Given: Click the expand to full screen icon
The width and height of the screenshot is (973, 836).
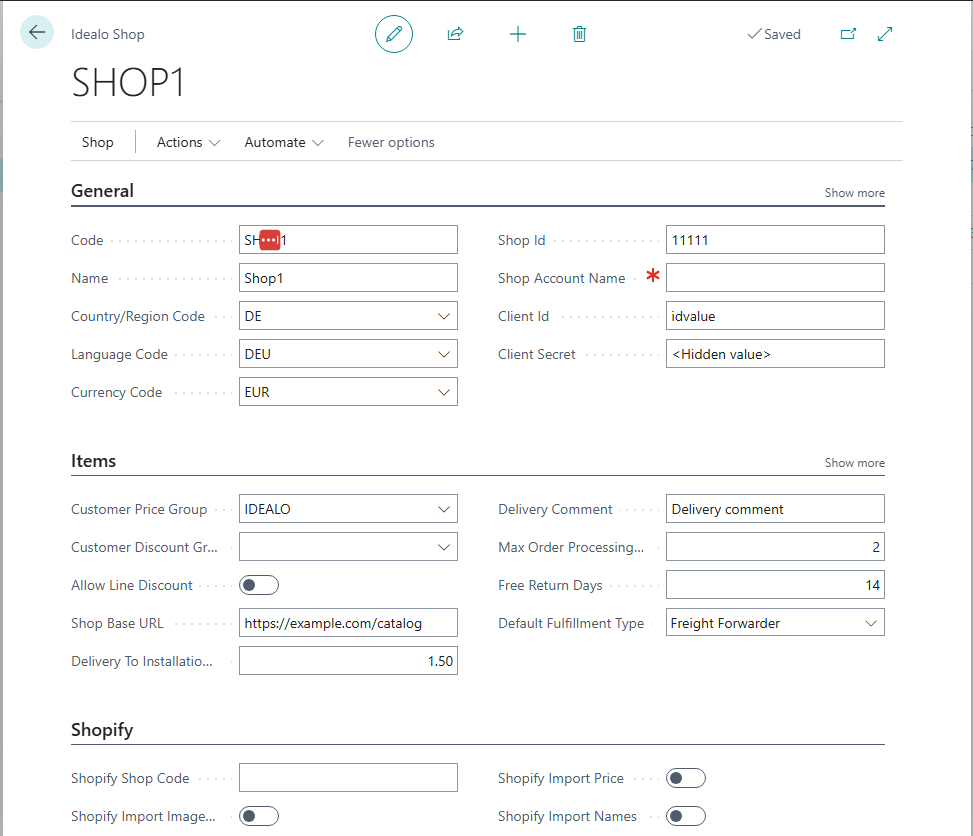Looking at the screenshot, I should [x=885, y=34].
